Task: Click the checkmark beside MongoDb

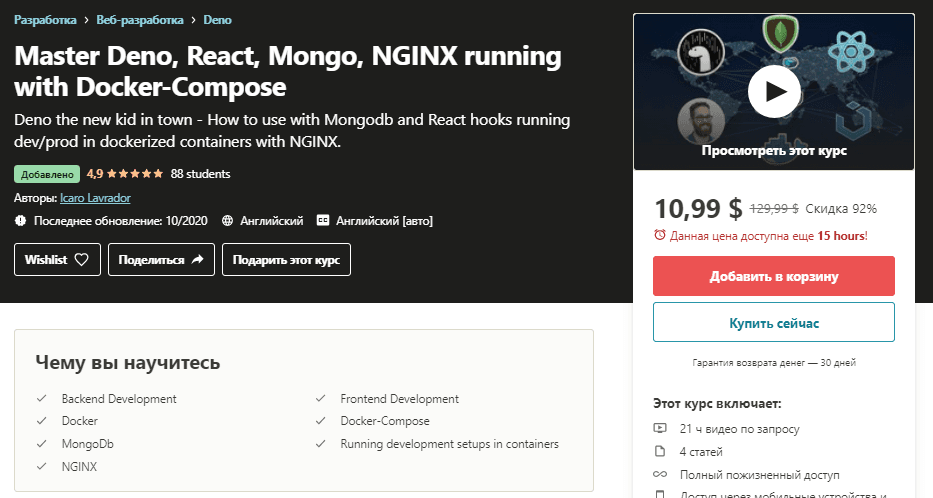Action: click(42, 444)
